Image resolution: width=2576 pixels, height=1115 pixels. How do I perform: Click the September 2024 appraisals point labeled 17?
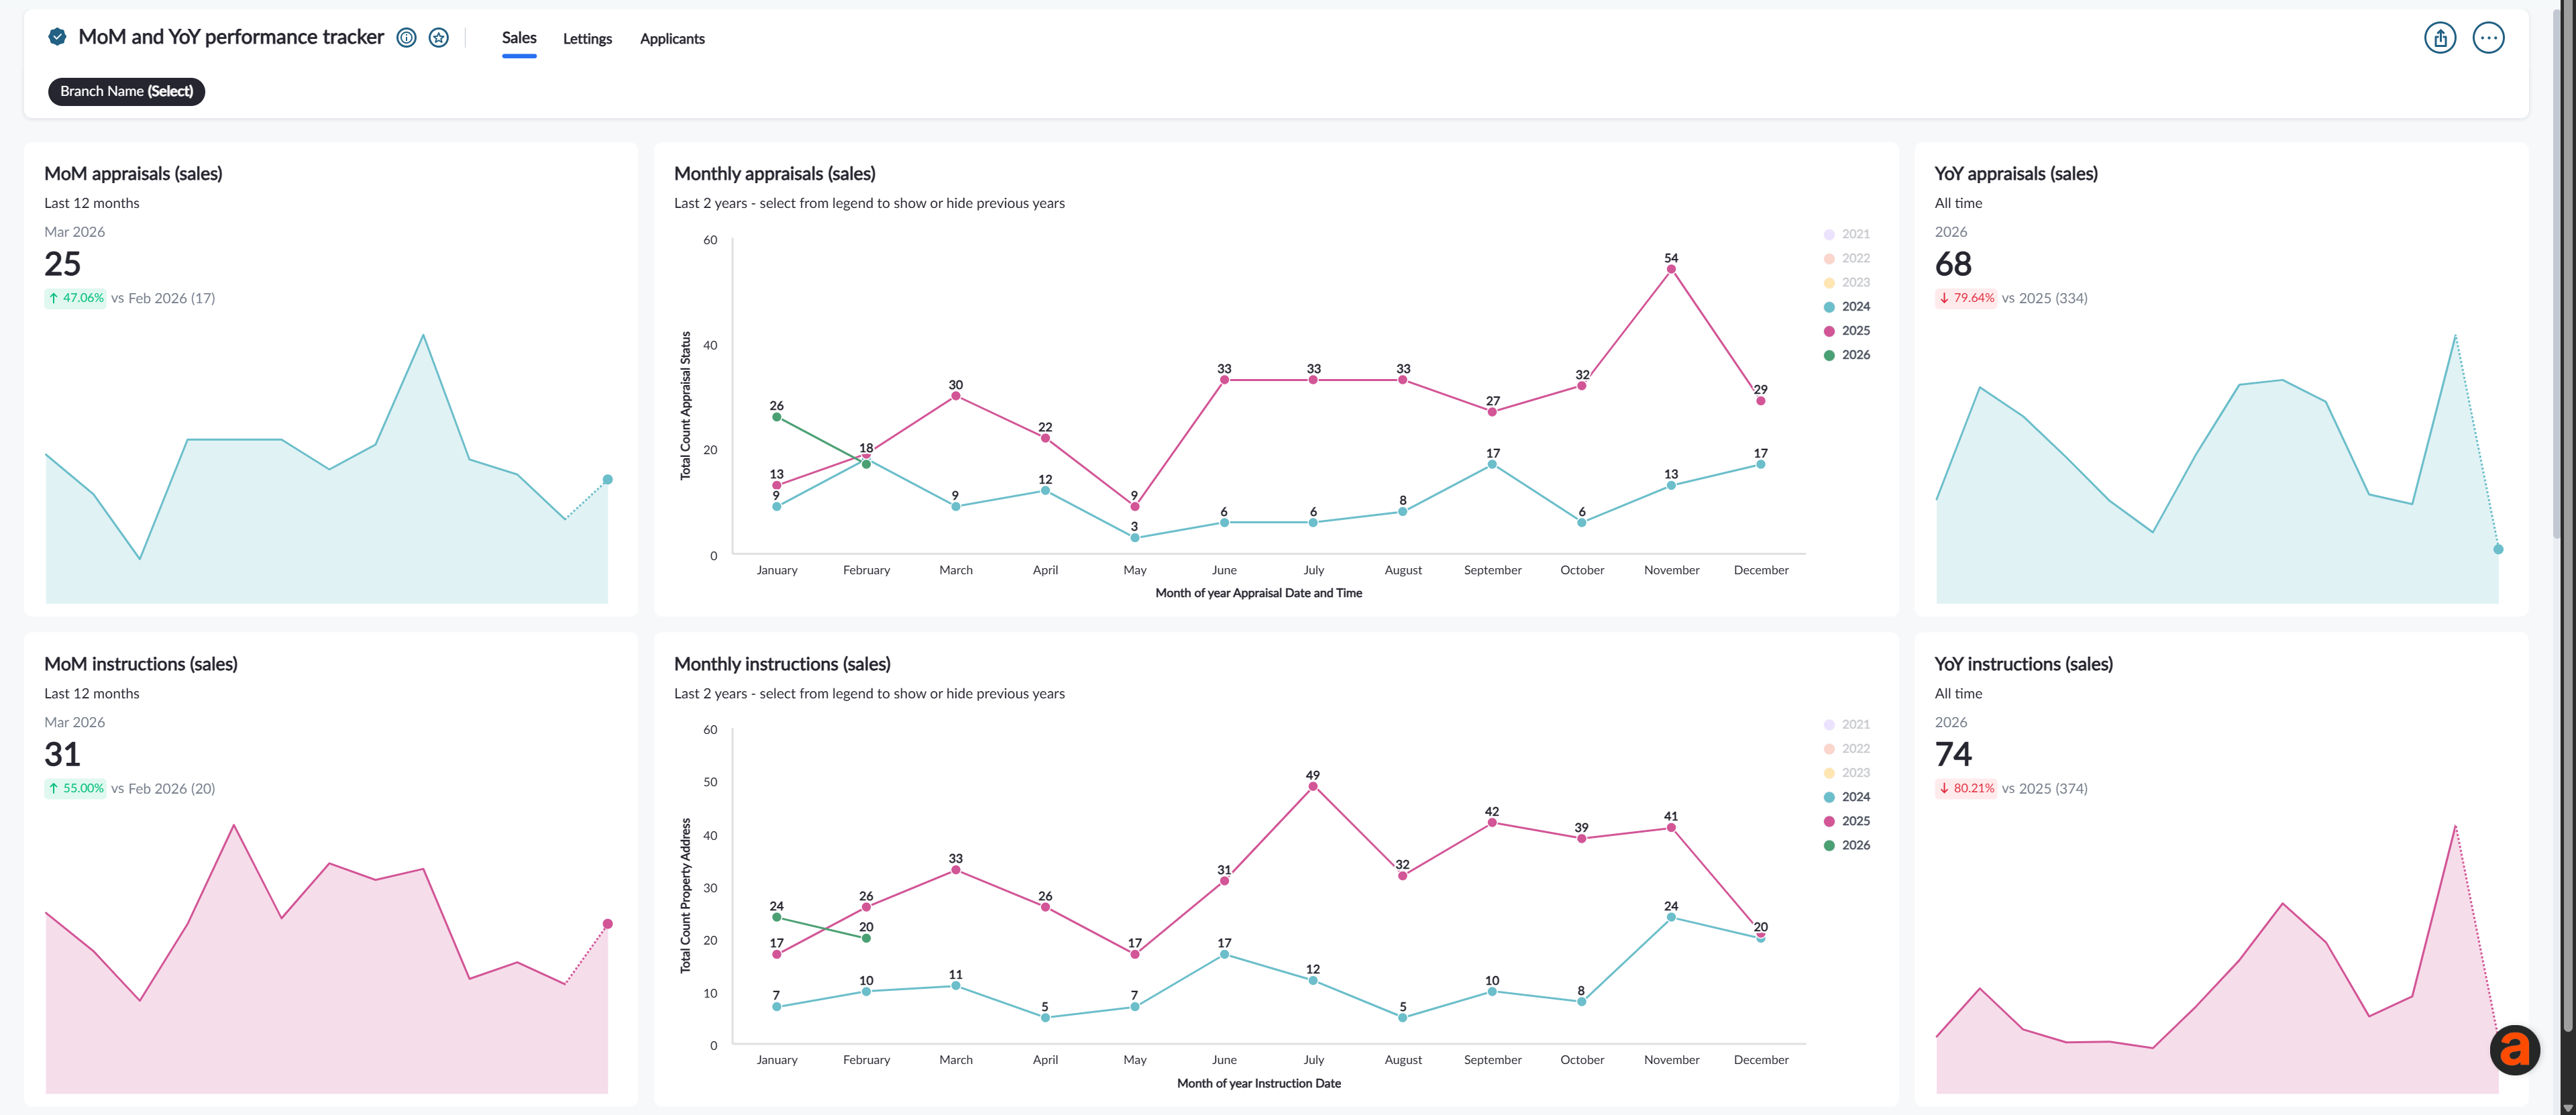(x=1492, y=464)
